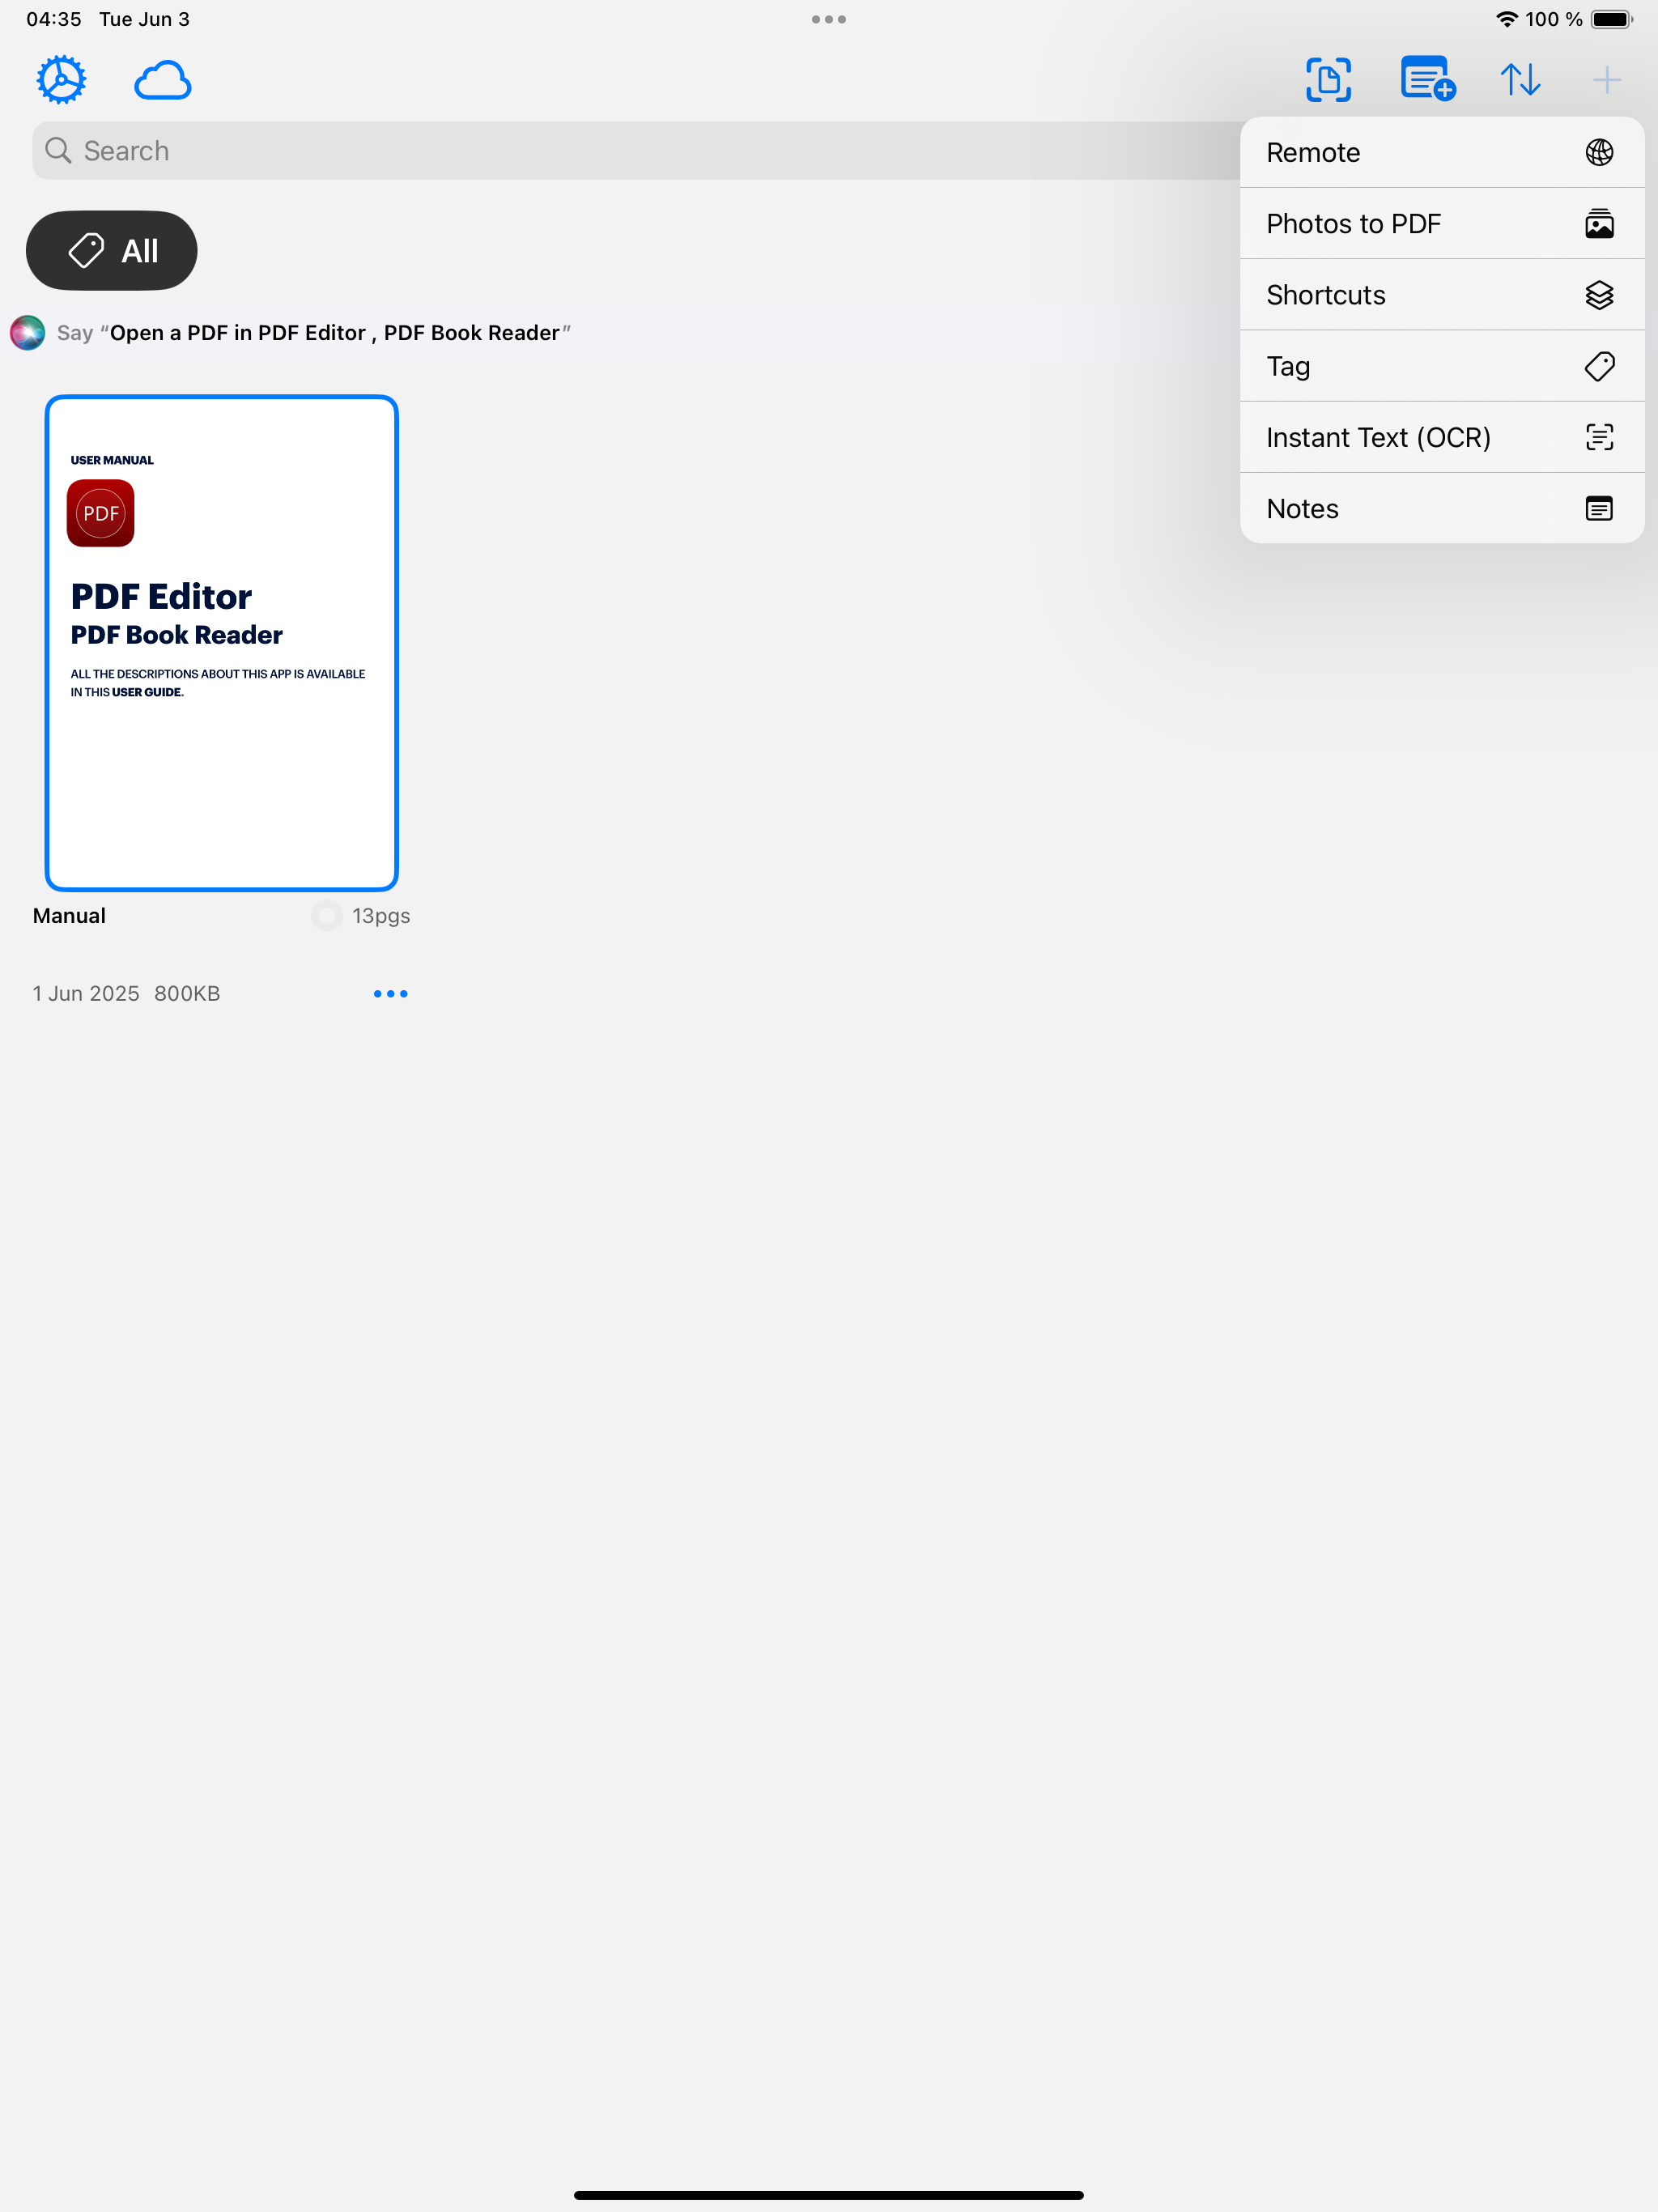Open the settings gear icon
1658x2212 pixels.
point(61,80)
